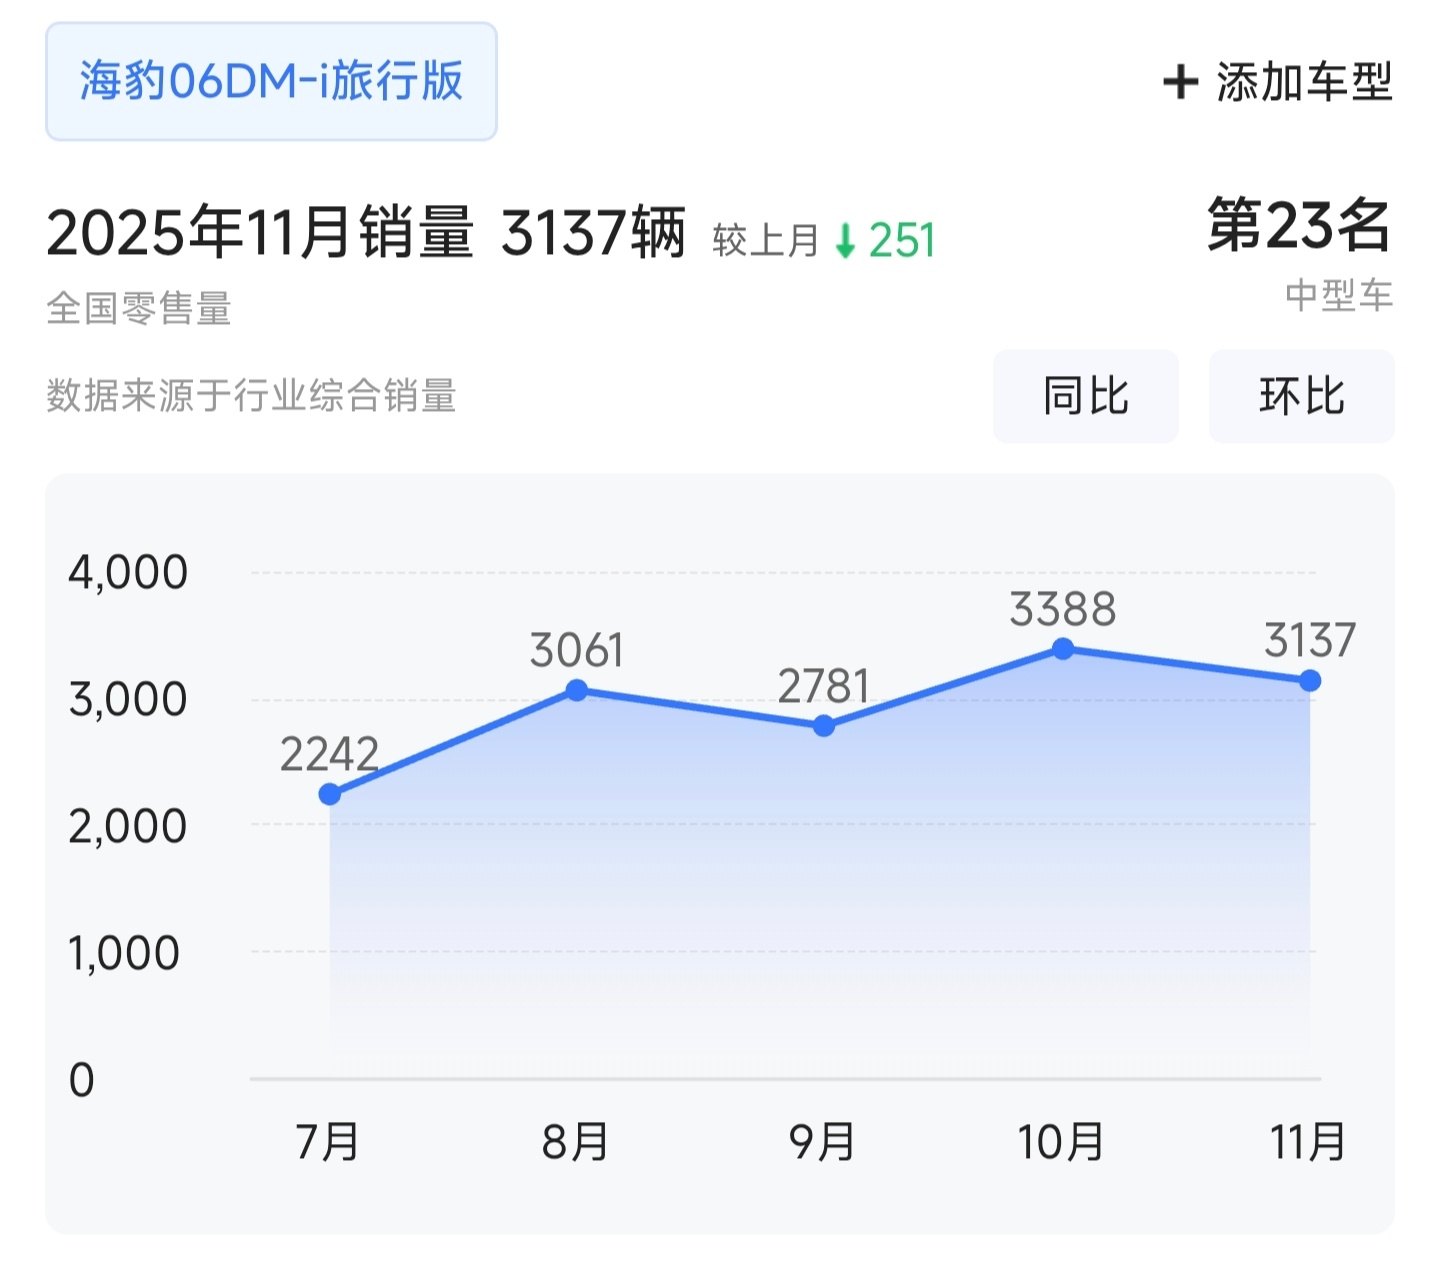
Task: Click the 9月 x-axis label
Action: pos(822,1142)
